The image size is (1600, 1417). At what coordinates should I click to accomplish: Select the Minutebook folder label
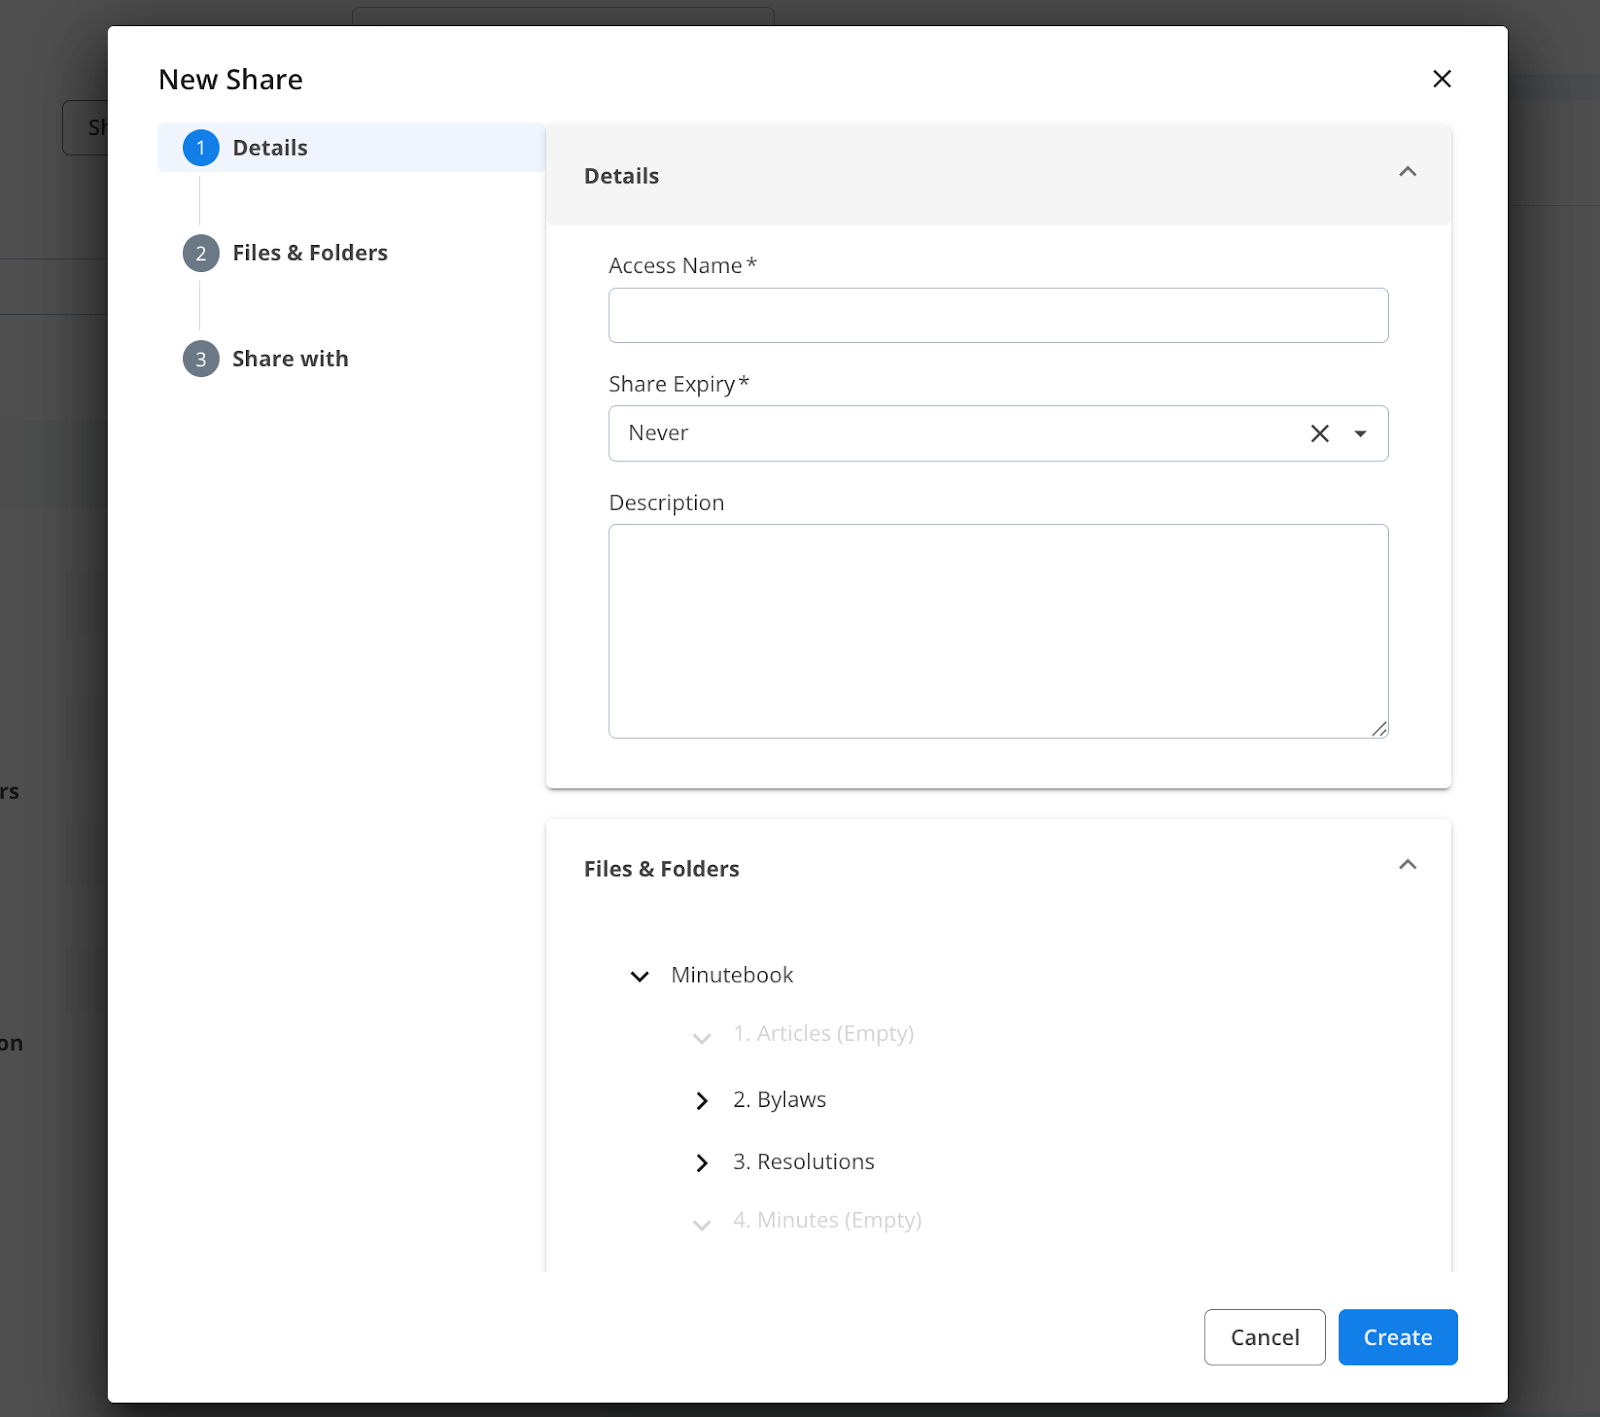(732, 975)
